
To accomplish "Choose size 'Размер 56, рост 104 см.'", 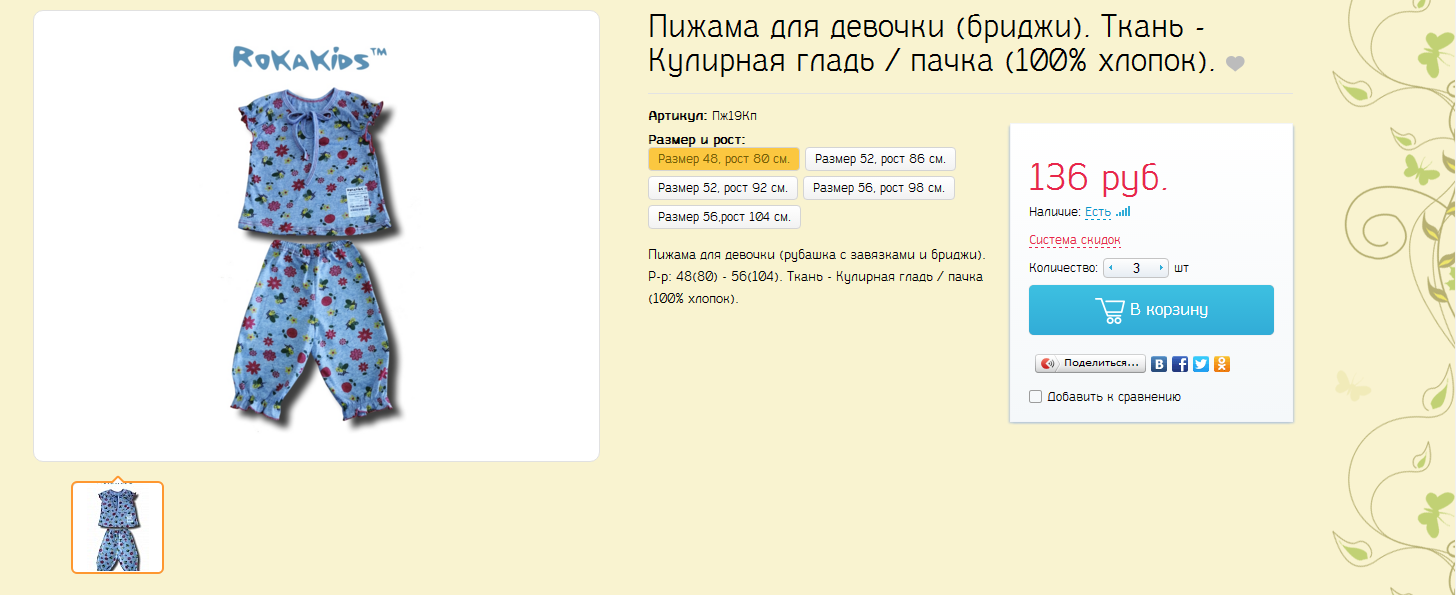I will [x=724, y=217].
